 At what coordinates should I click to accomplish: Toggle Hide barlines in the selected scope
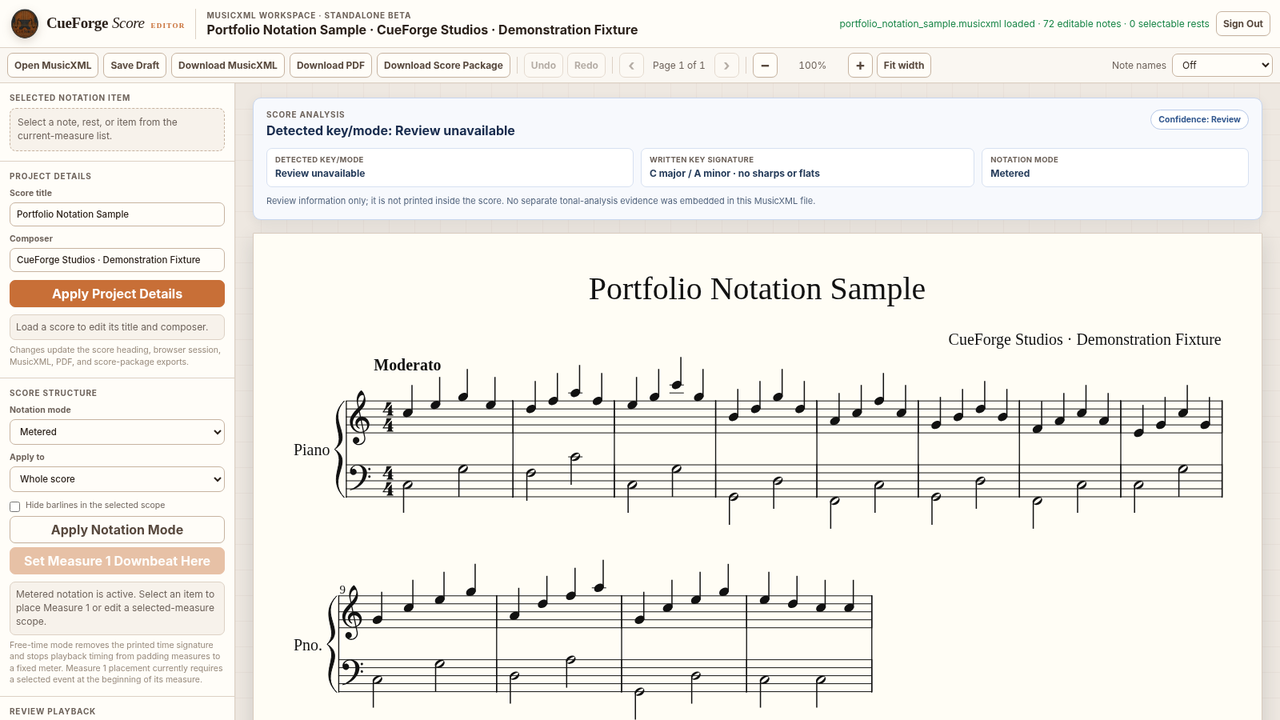pyautogui.click(x=15, y=506)
